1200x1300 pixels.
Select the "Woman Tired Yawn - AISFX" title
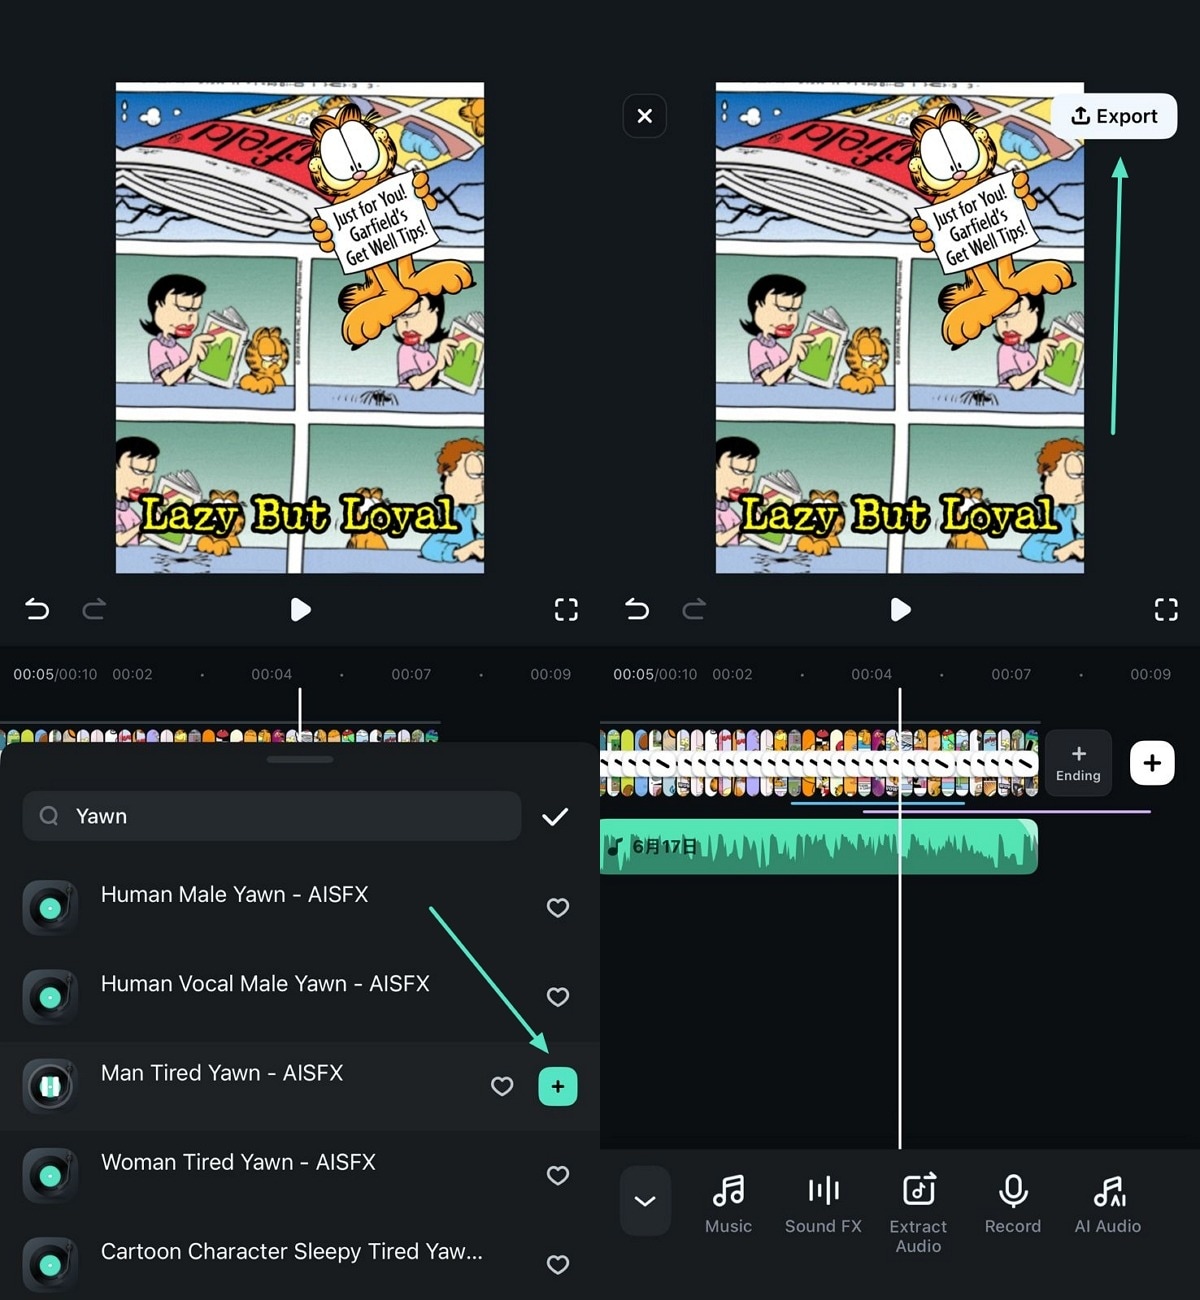tap(238, 1162)
